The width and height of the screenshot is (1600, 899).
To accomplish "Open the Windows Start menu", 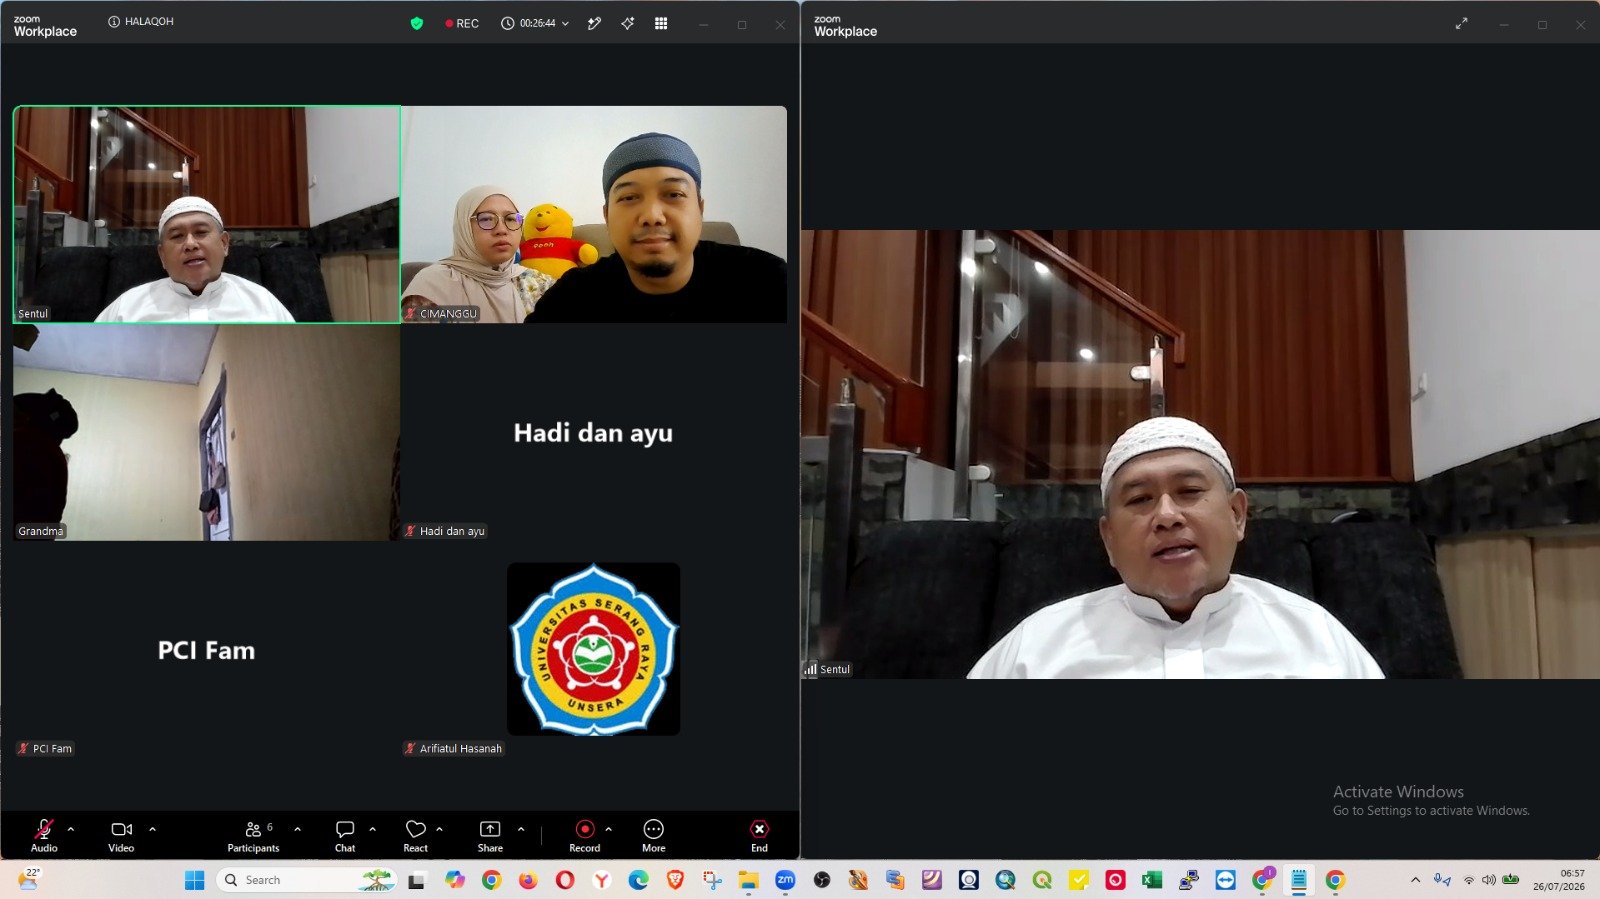I will tap(194, 880).
